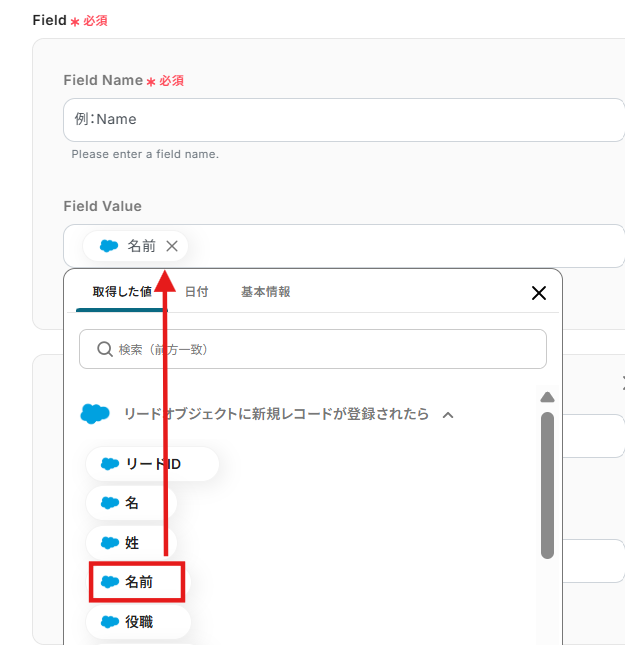Select the 役職 value chip
Image resolution: width=625 pixels, height=645 pixels.
click(138, 622)
